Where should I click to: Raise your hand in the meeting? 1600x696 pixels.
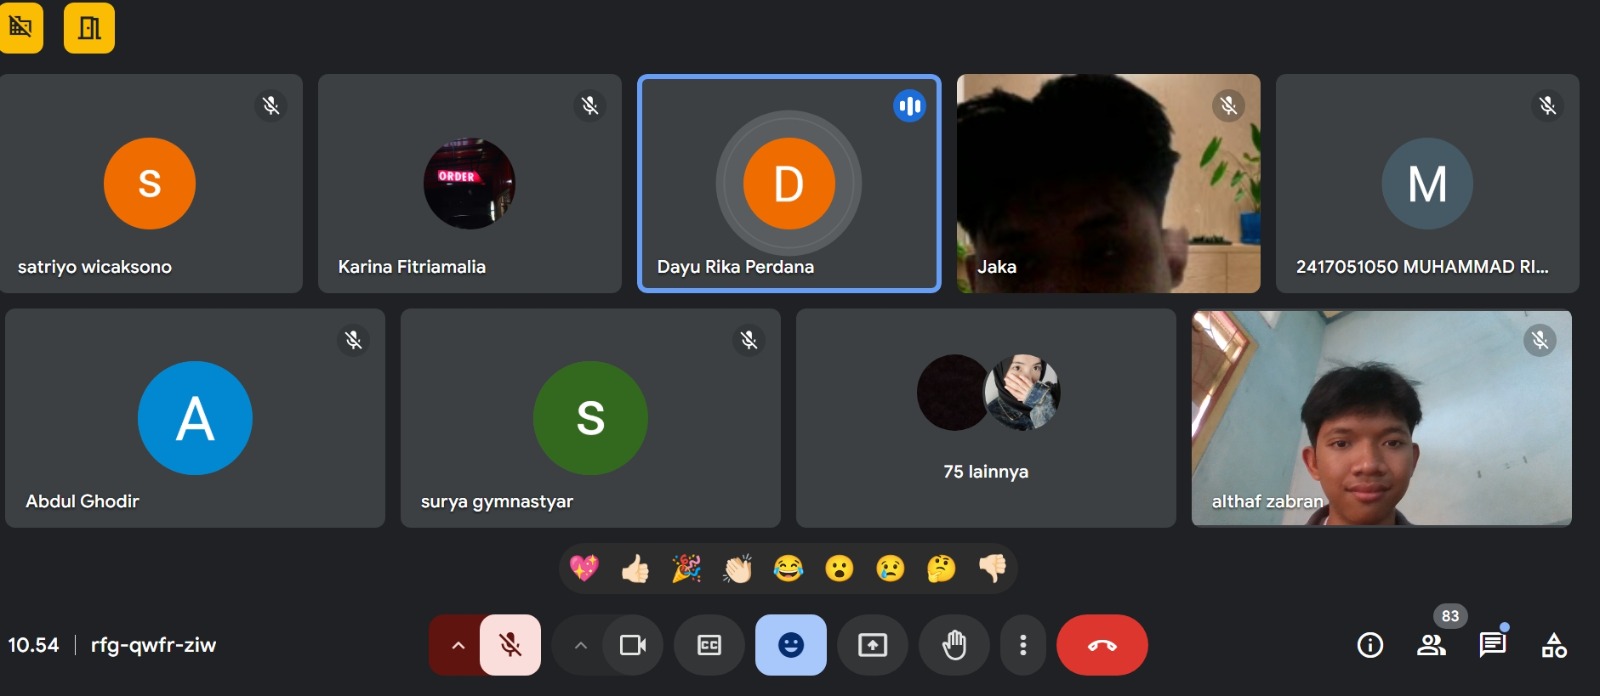(954, 645)
